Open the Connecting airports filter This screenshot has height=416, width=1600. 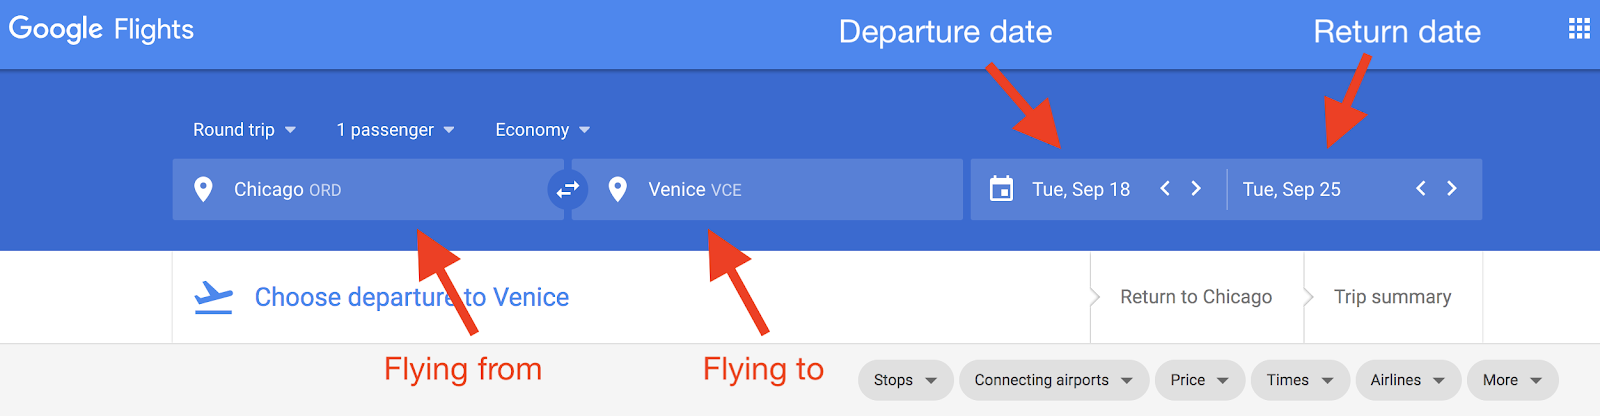pos(1054,380)
